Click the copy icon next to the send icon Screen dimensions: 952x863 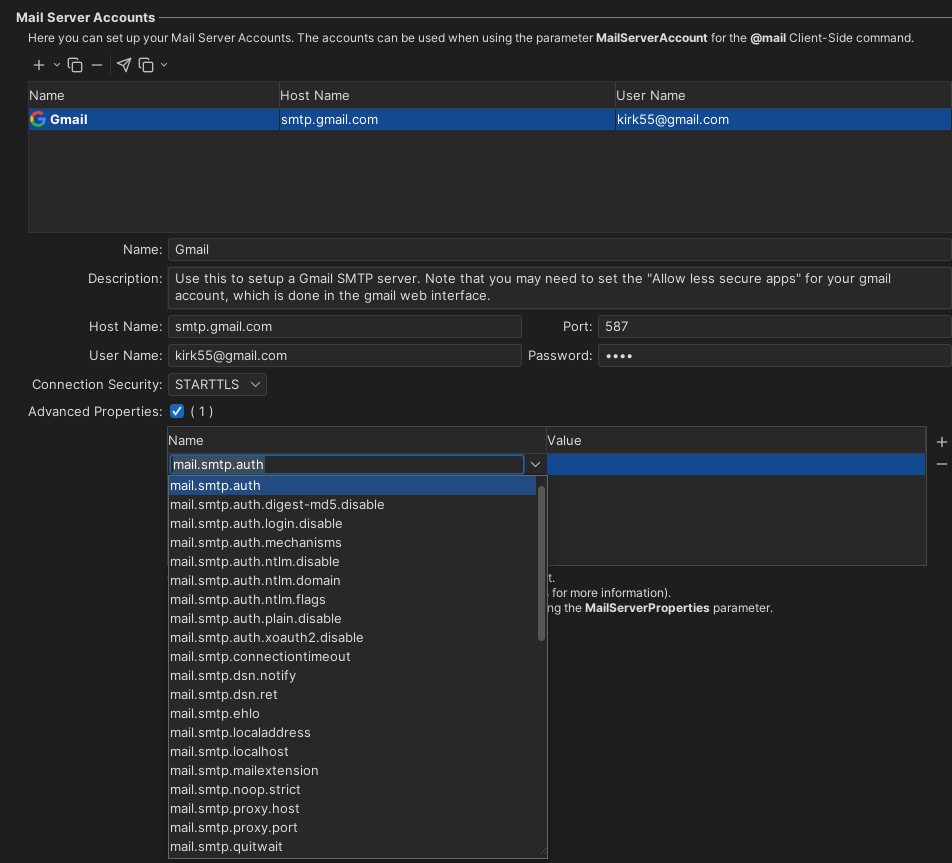145,65
